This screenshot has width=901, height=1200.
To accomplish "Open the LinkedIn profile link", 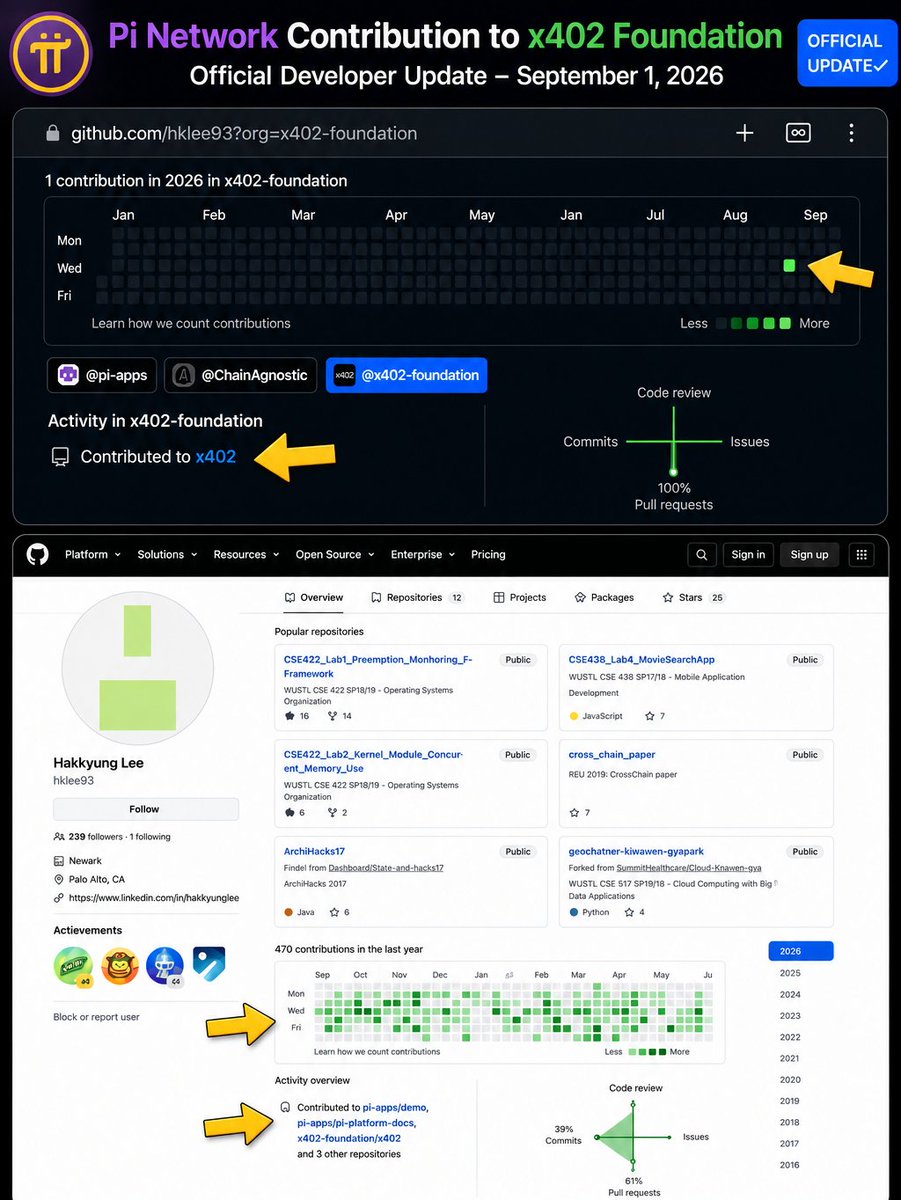I will [154, 898].
